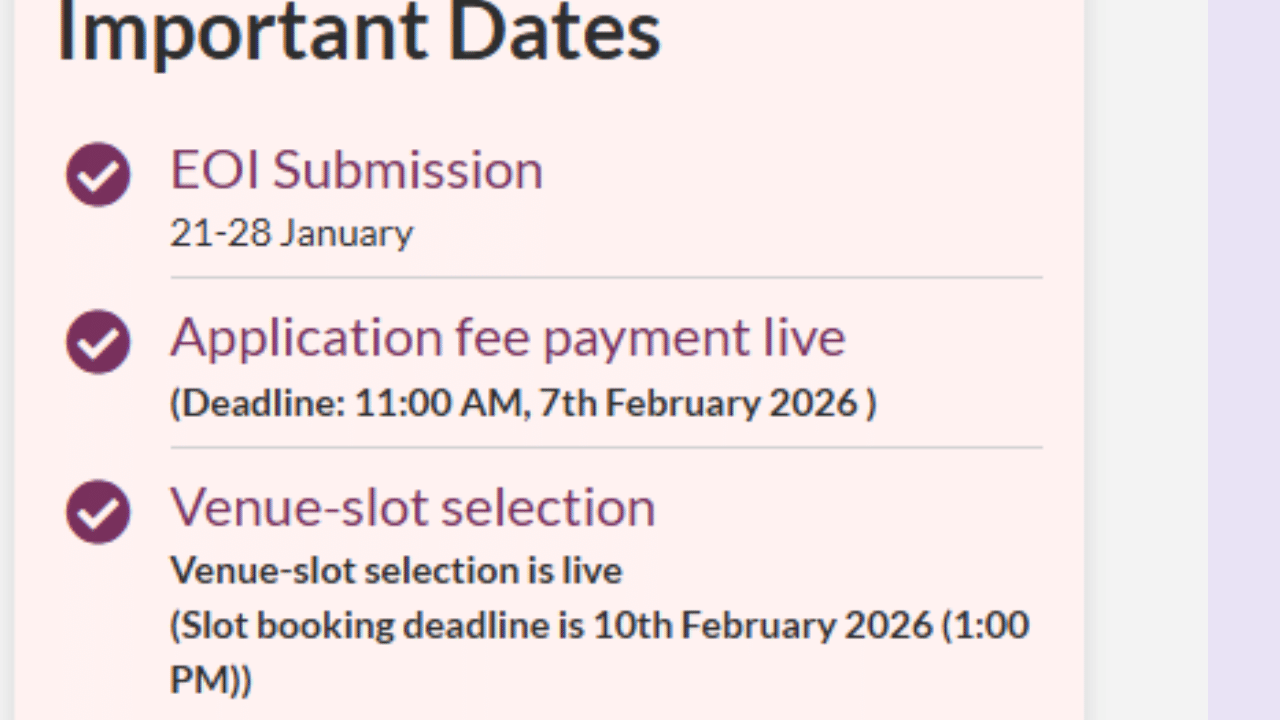This screenshot has height=720, width=1280.
Task: Click the Important Dates heading
Action: pyautogui.click(x=358, y=32)
